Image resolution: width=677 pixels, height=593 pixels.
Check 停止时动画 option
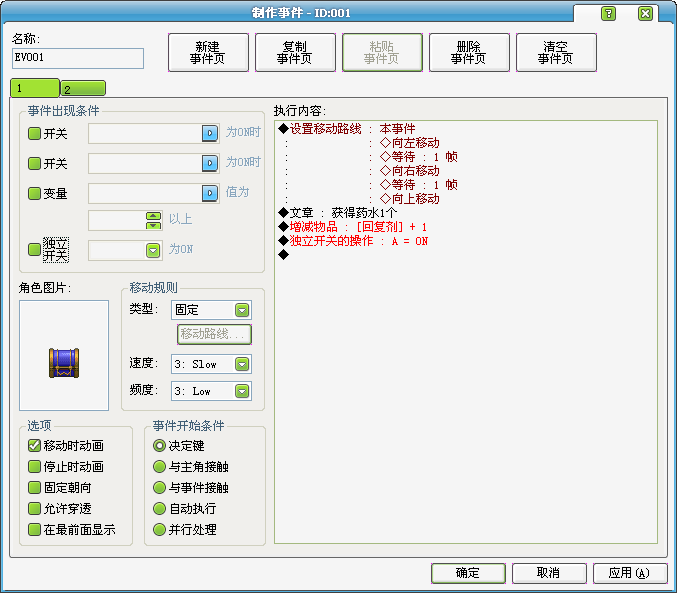pos(34,466)
